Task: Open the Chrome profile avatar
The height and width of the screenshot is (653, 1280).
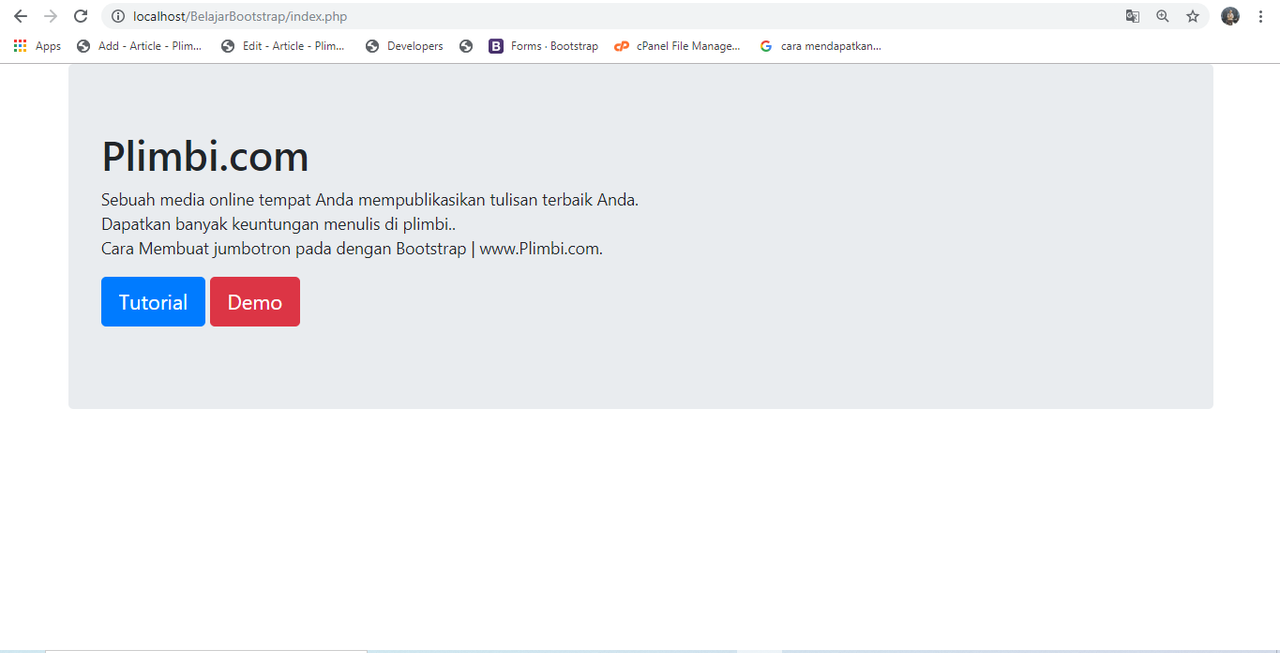Action: (x=1230, y=16)
